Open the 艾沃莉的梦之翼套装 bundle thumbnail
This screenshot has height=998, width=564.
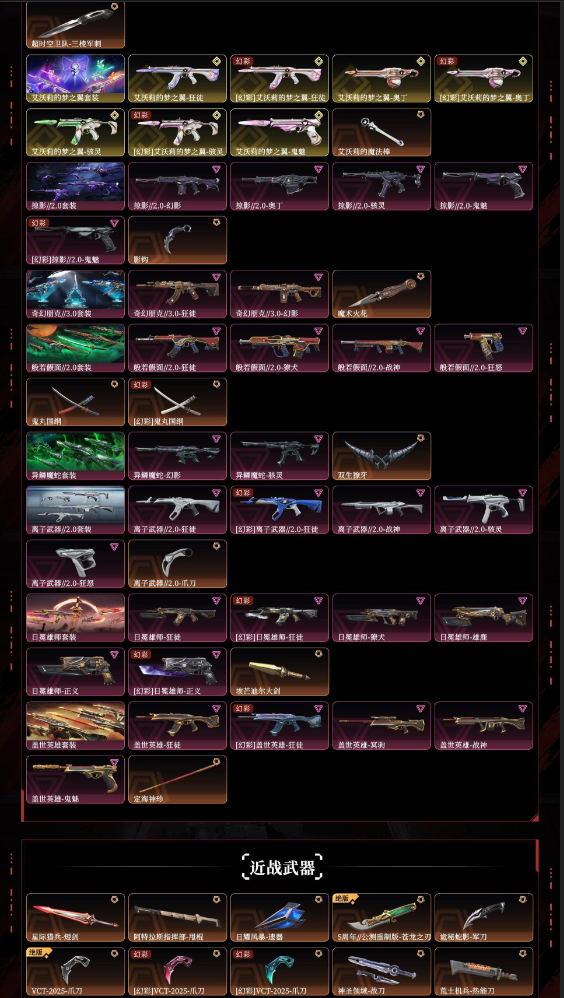coord(76,78)
